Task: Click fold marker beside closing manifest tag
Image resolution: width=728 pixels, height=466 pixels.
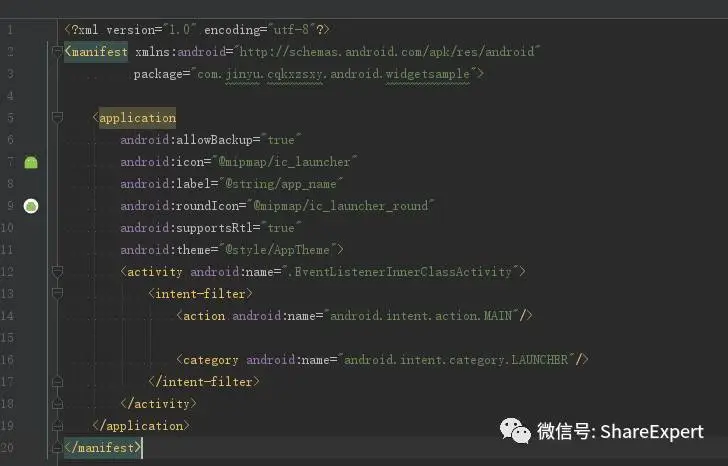Action: [57, 447]
